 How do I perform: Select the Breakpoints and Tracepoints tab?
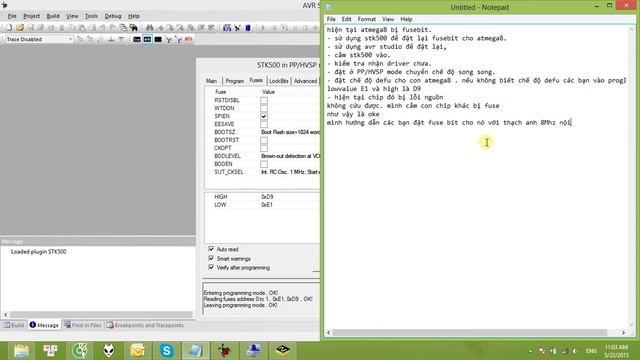[145, 325]
